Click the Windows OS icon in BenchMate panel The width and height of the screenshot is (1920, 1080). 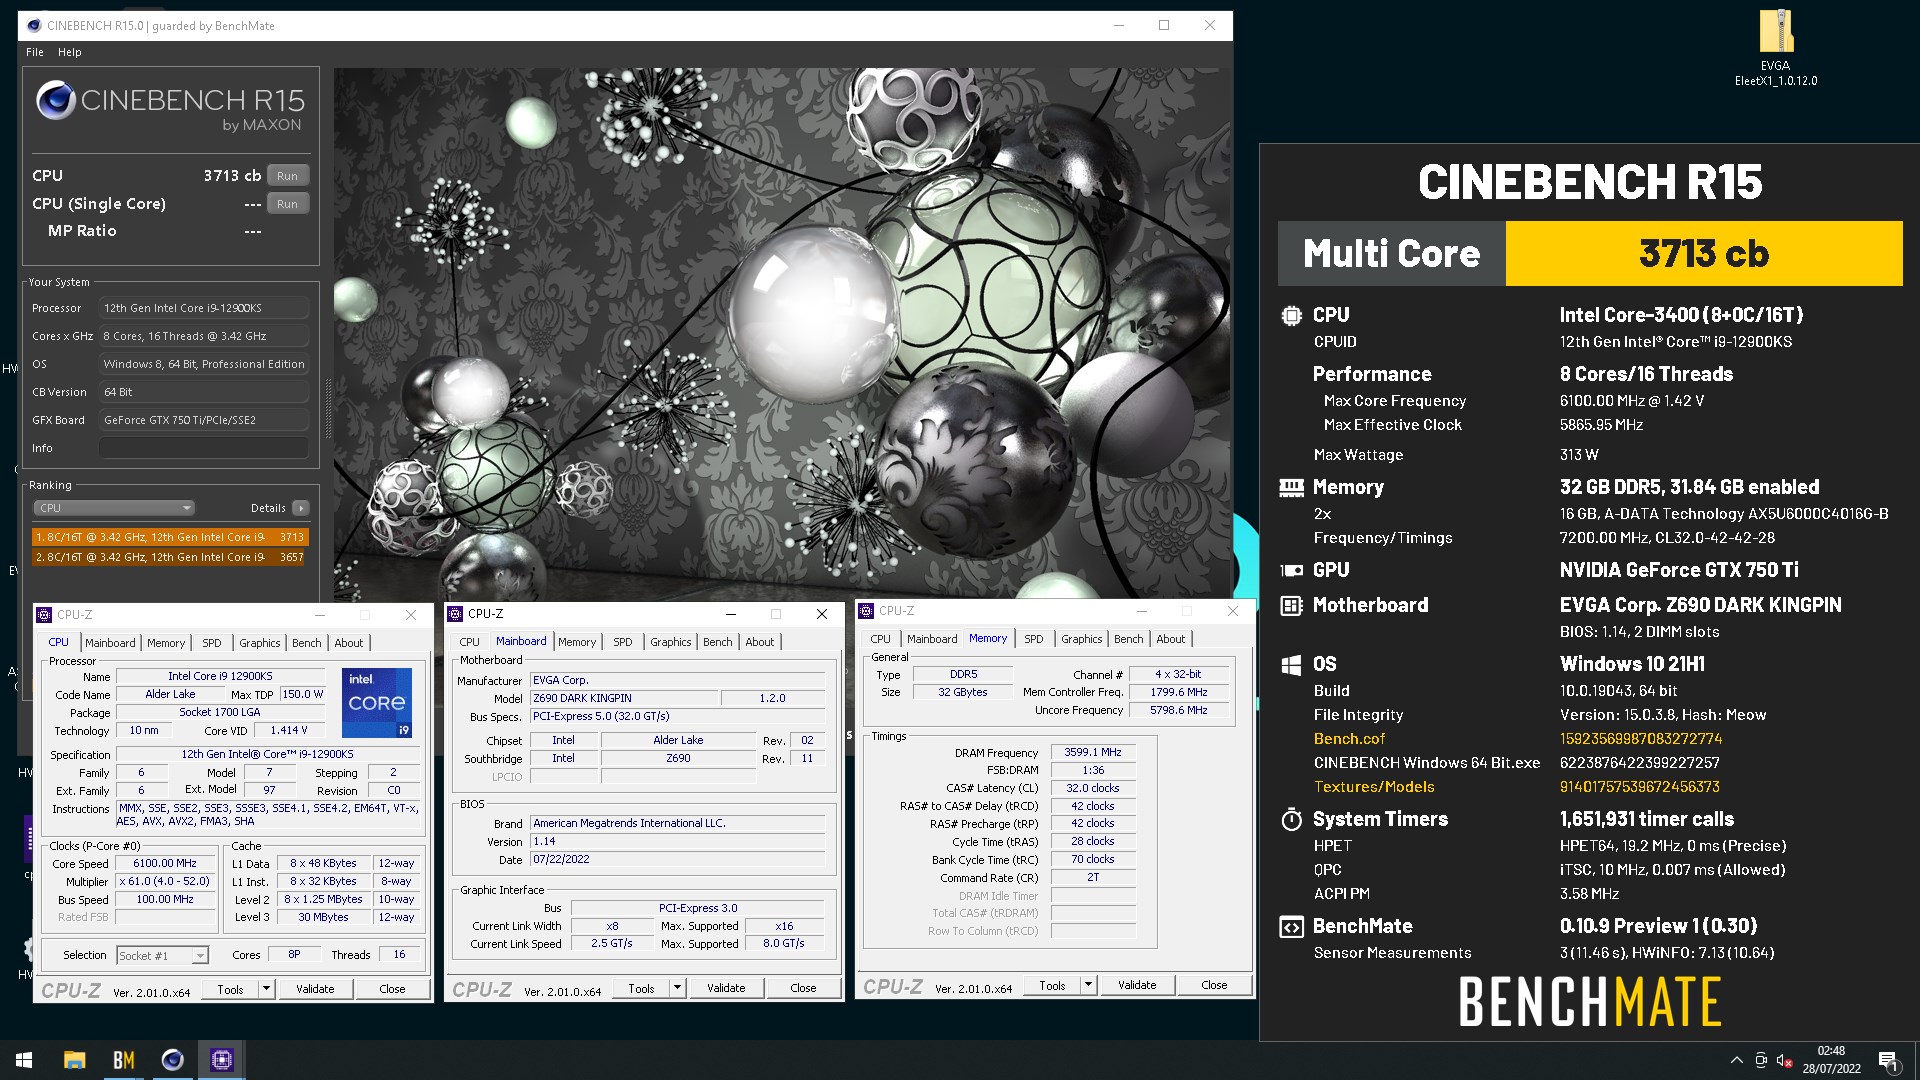point(1291,665)
